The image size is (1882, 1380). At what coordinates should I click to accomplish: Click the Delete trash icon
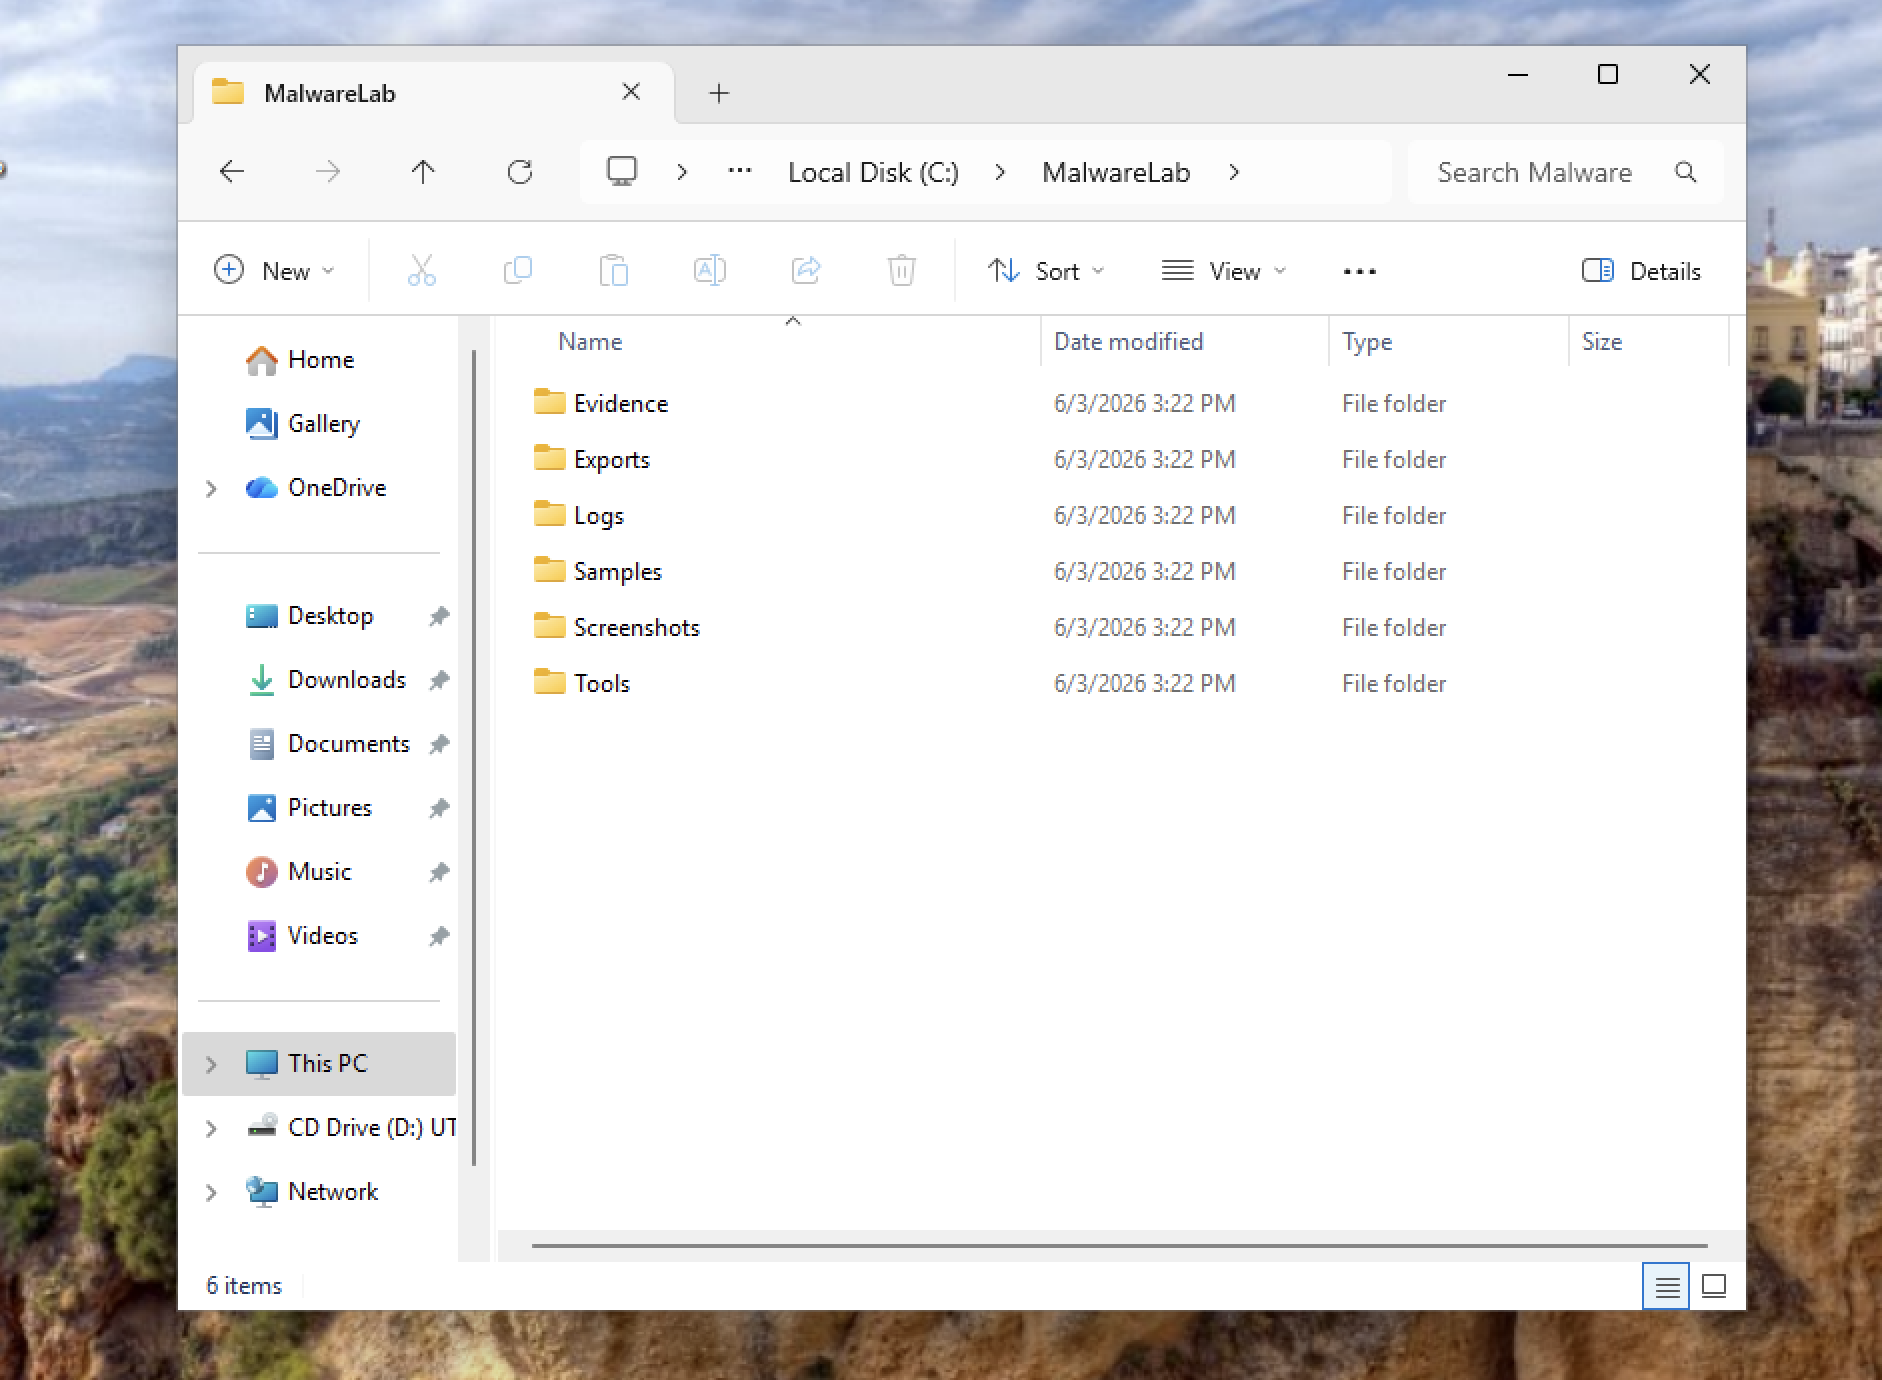(902, 270)
